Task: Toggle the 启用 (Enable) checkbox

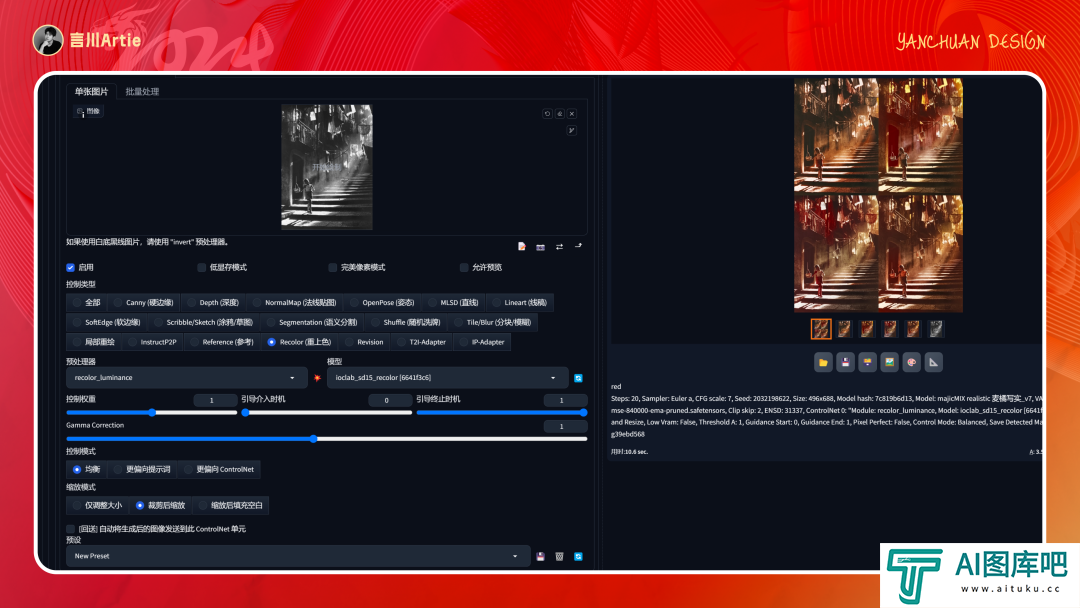Action: click(x=71, y=267)
